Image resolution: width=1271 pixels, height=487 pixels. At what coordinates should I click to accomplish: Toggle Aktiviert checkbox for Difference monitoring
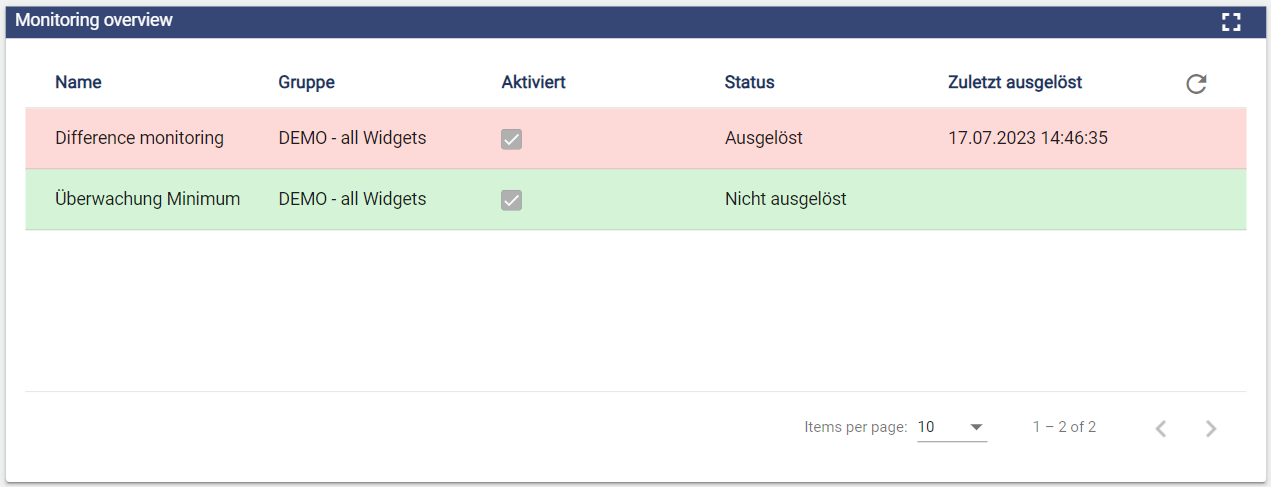pyautogui.click(x=511, y=139)
